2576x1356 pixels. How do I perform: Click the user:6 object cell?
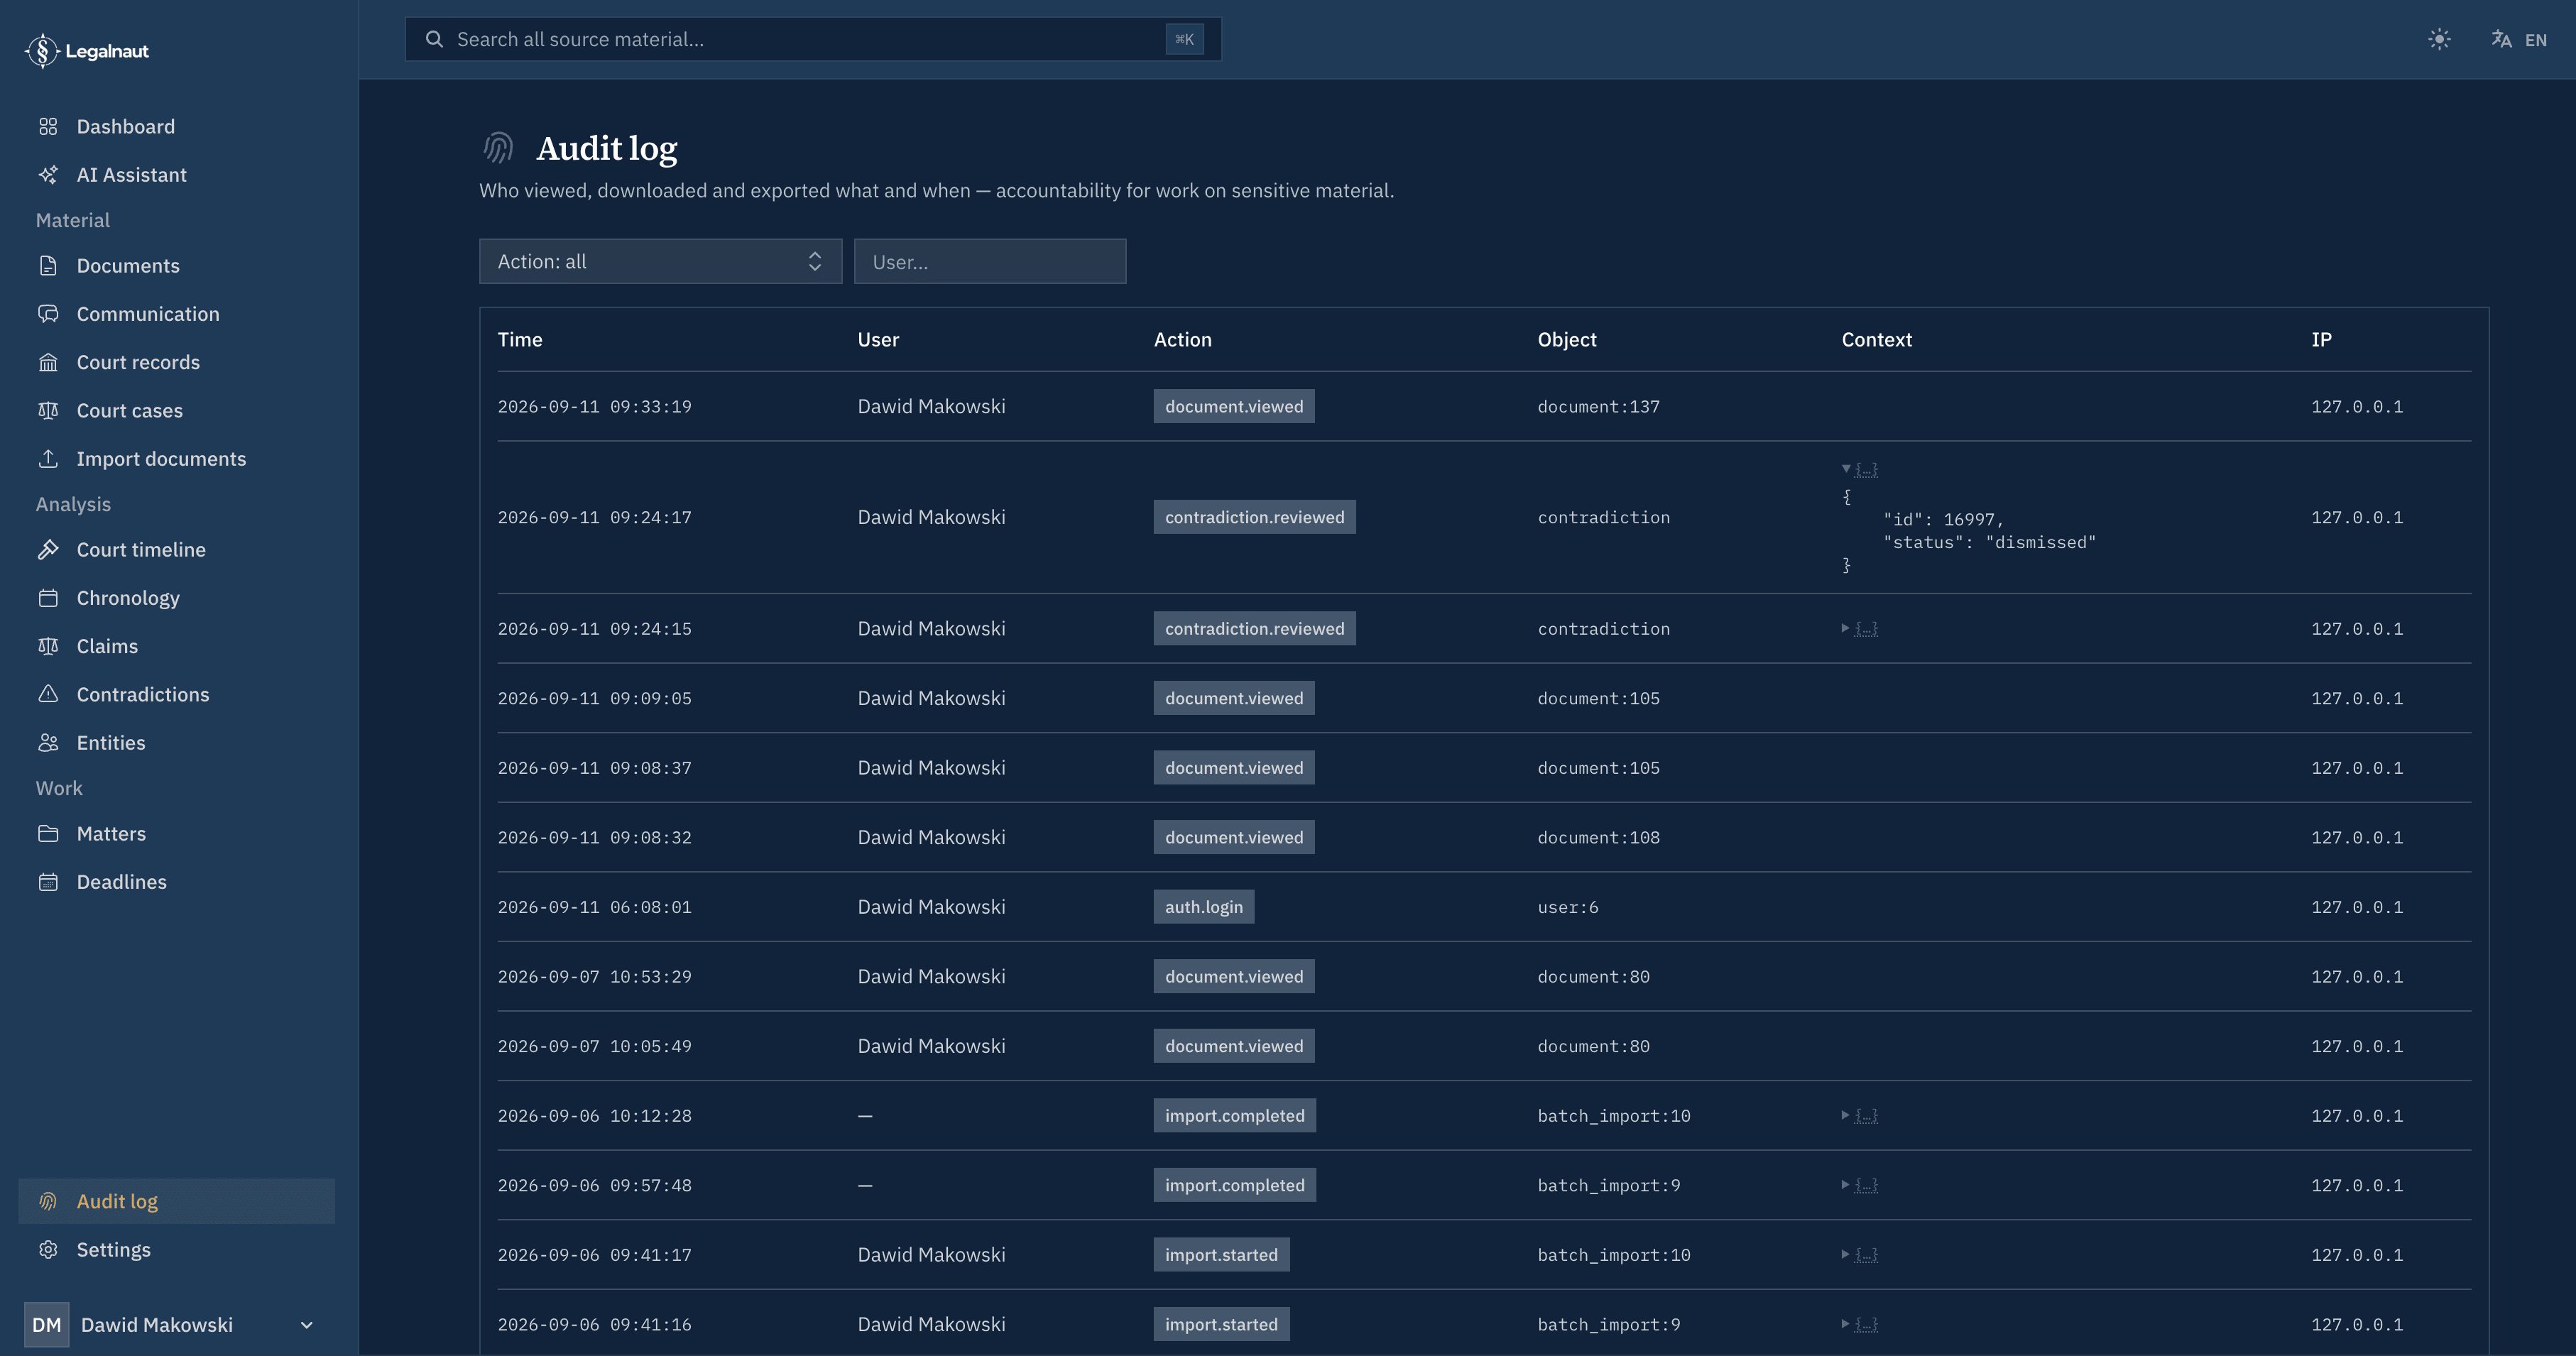coord(1567,907)
